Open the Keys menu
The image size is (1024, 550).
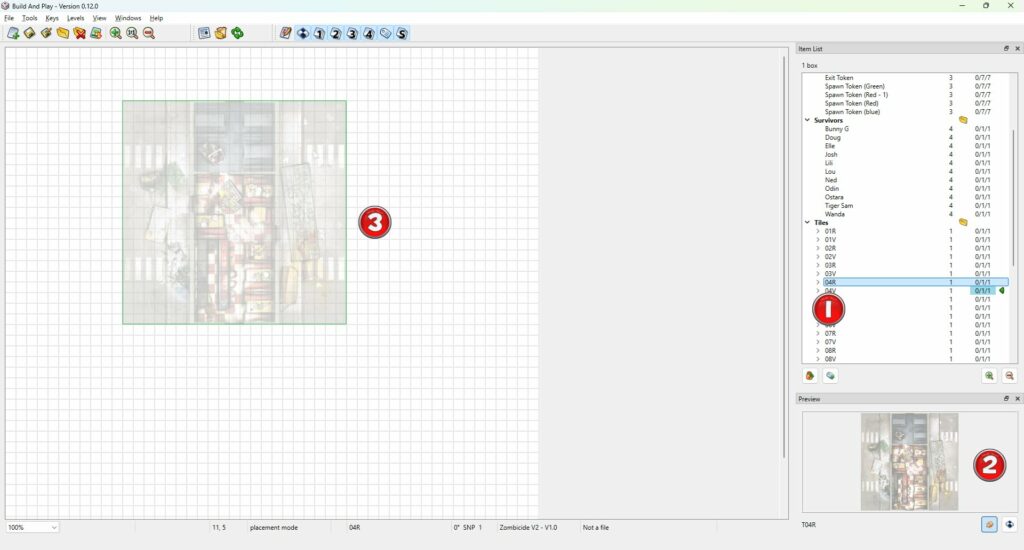(52, 18)
